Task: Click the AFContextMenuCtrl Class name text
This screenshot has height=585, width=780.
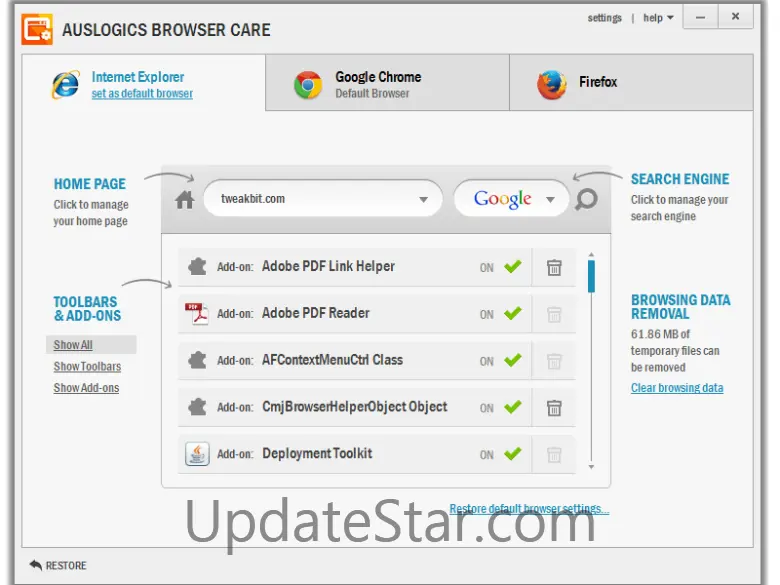Action: coord(332,360)
